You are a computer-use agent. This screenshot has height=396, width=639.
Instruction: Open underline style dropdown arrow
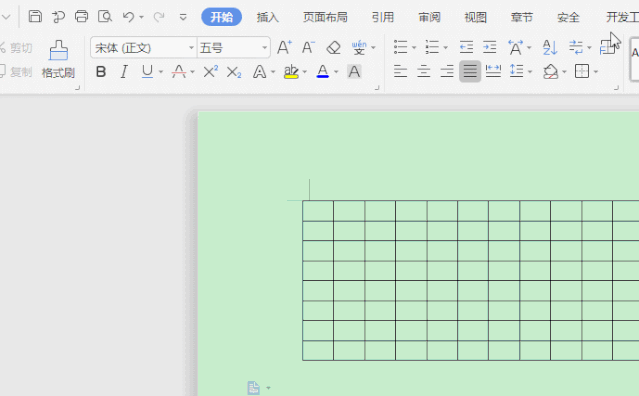pos(161,72)
